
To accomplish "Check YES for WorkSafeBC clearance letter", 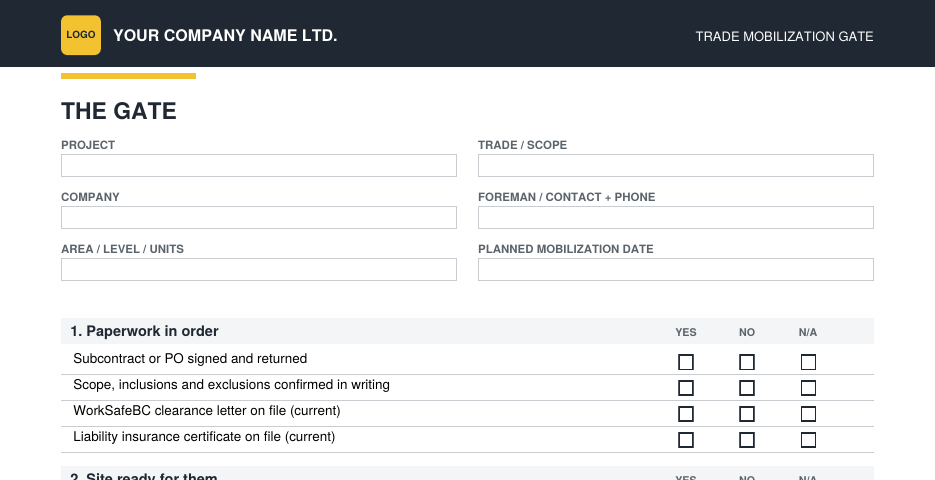I will coord(686,414).
